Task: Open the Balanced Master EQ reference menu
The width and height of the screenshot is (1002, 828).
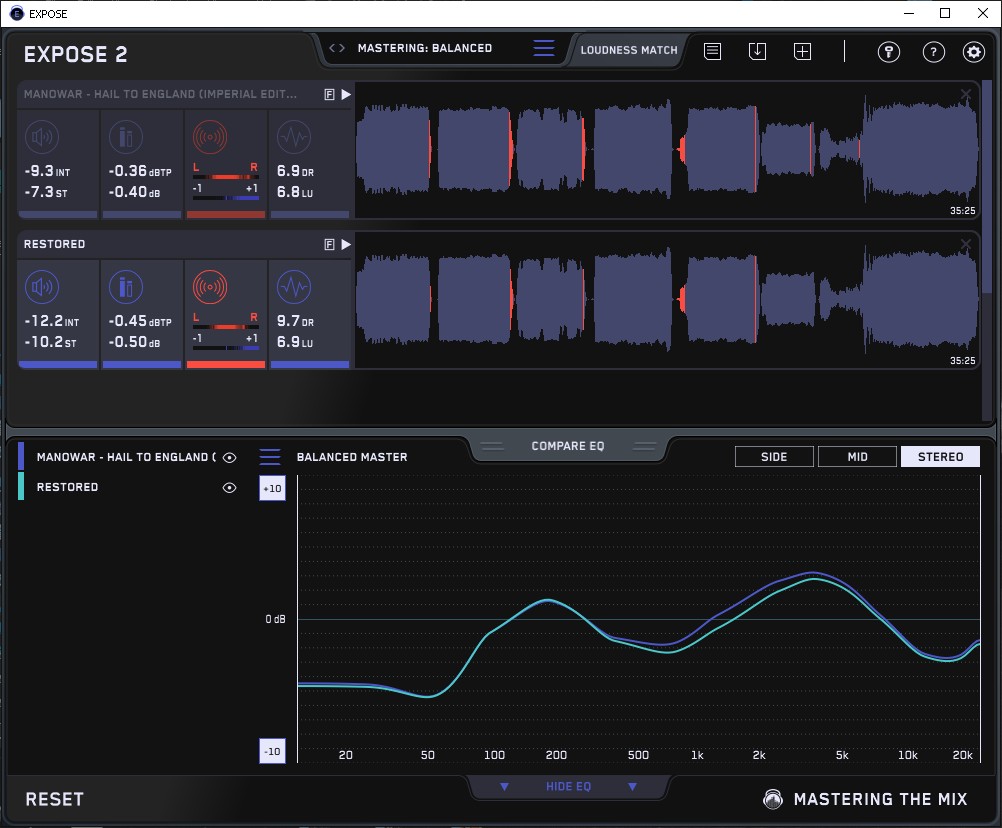Action: (270, 457)
